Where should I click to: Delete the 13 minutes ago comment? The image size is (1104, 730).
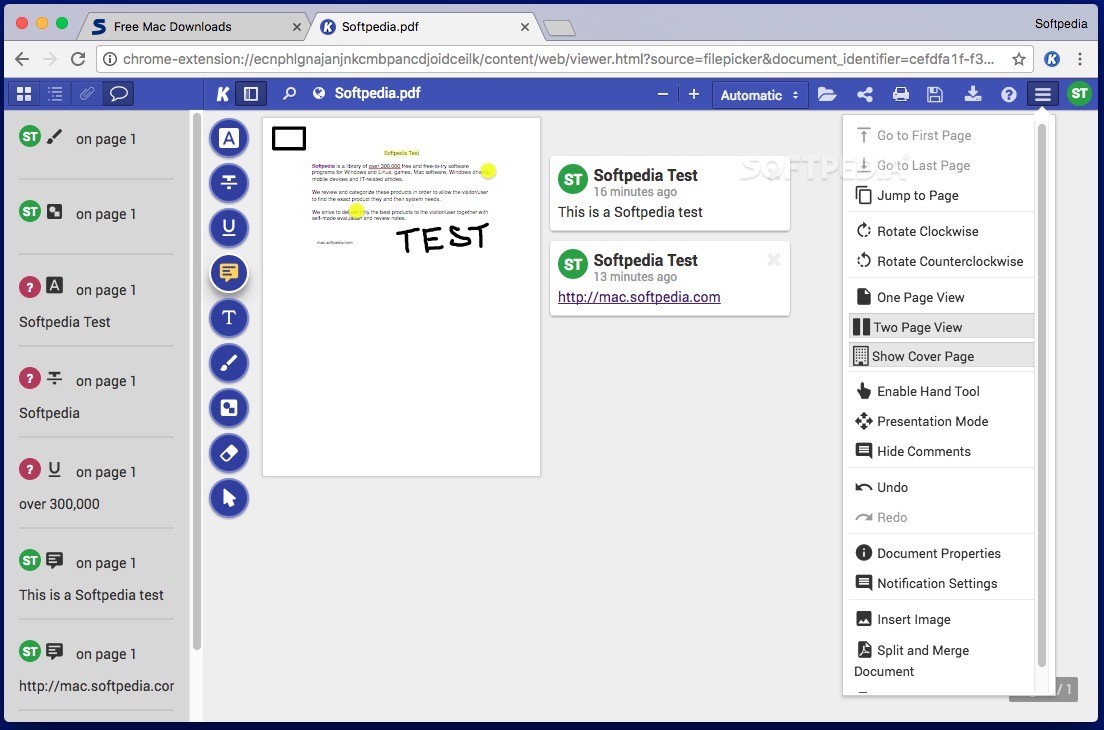[x=774, y=259]
